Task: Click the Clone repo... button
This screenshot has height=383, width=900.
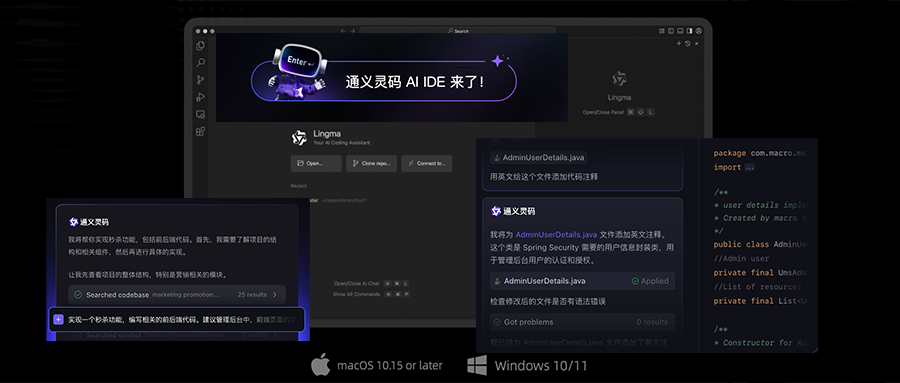Action: [x=371, y=163]
